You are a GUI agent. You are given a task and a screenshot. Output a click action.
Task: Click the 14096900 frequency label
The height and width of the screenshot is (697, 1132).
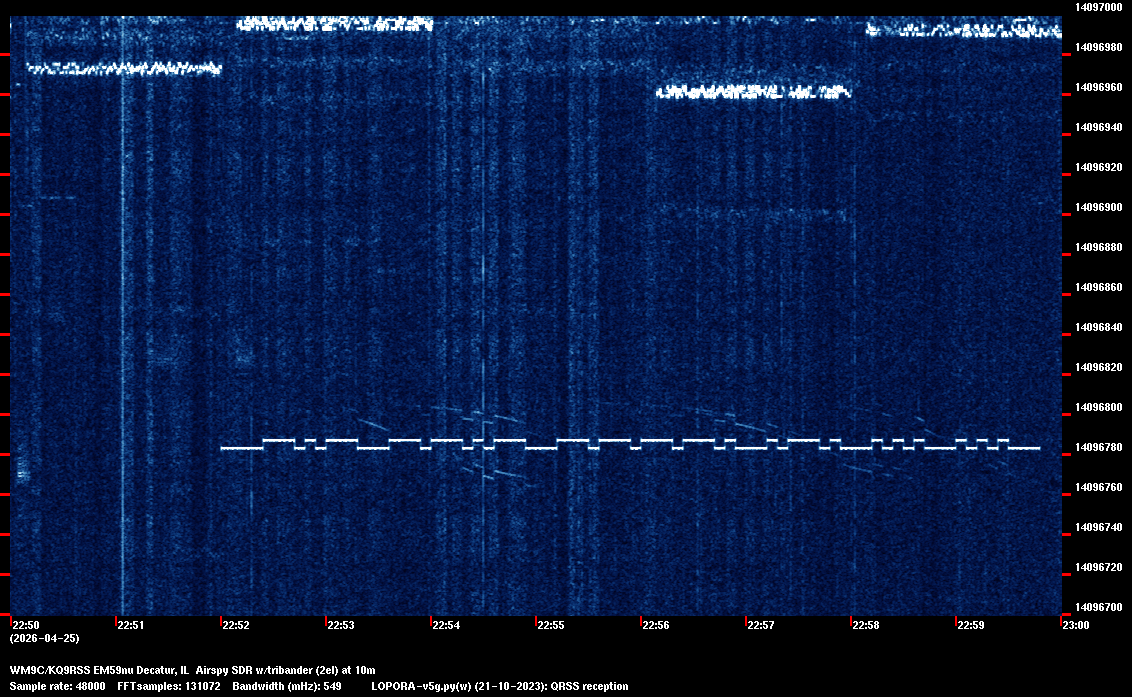coord(1098,207)
